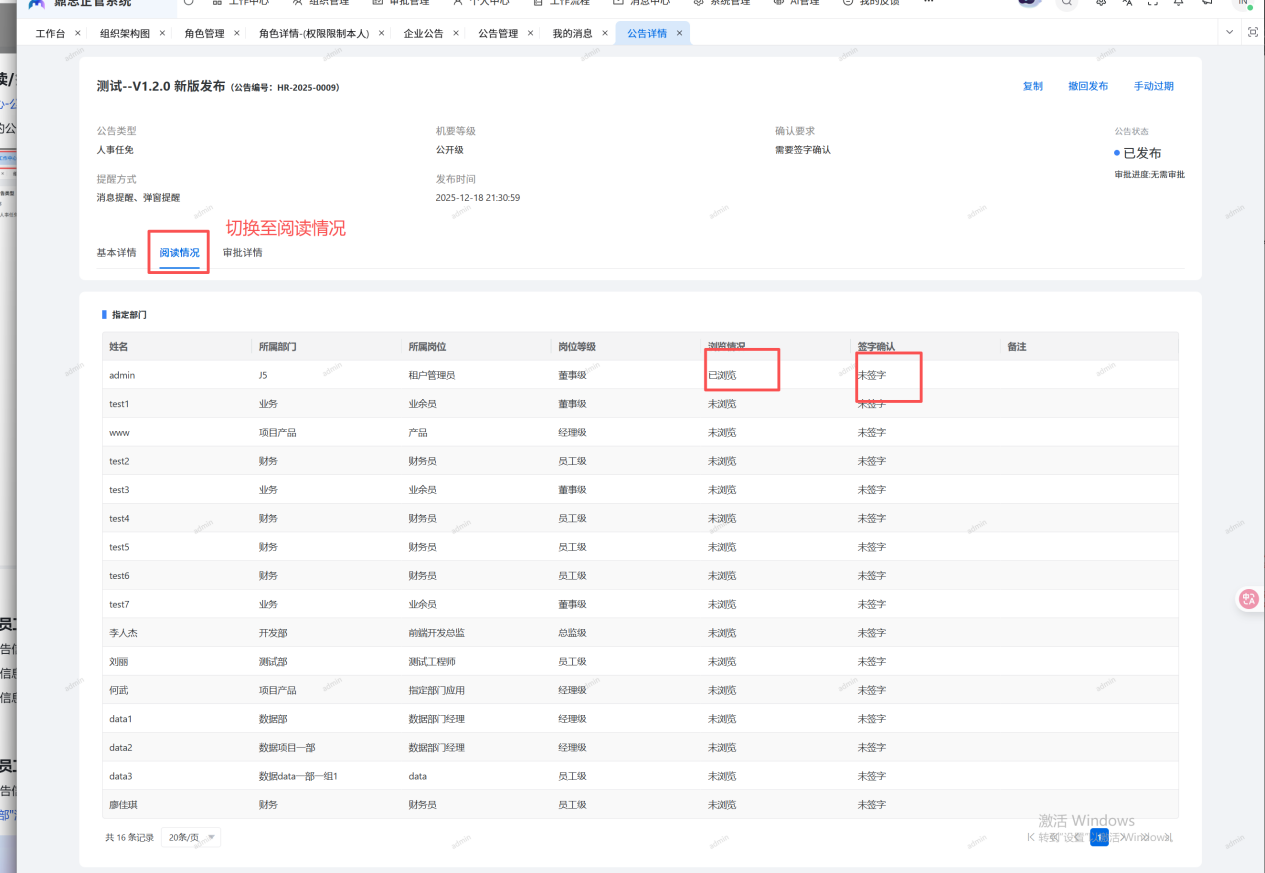
Task: Open the pink floating assistant icon
Action: [x=1248, y=599]
